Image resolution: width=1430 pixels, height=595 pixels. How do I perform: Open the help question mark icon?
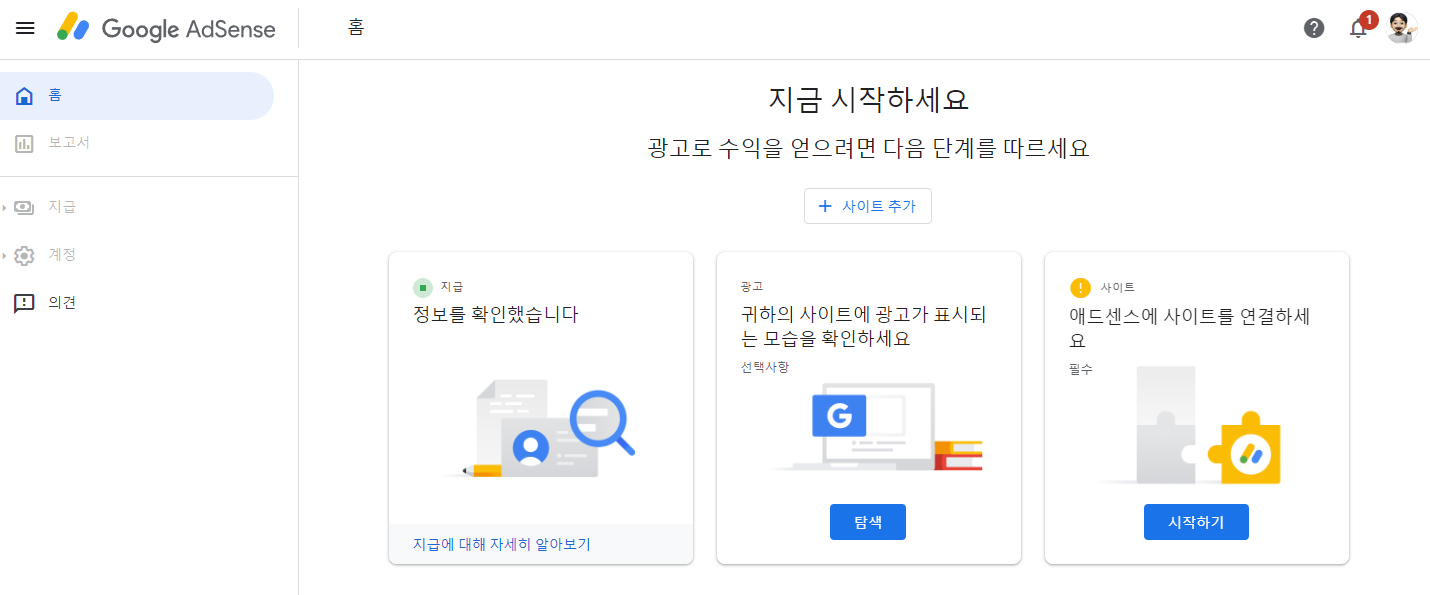coord(1314,28)
